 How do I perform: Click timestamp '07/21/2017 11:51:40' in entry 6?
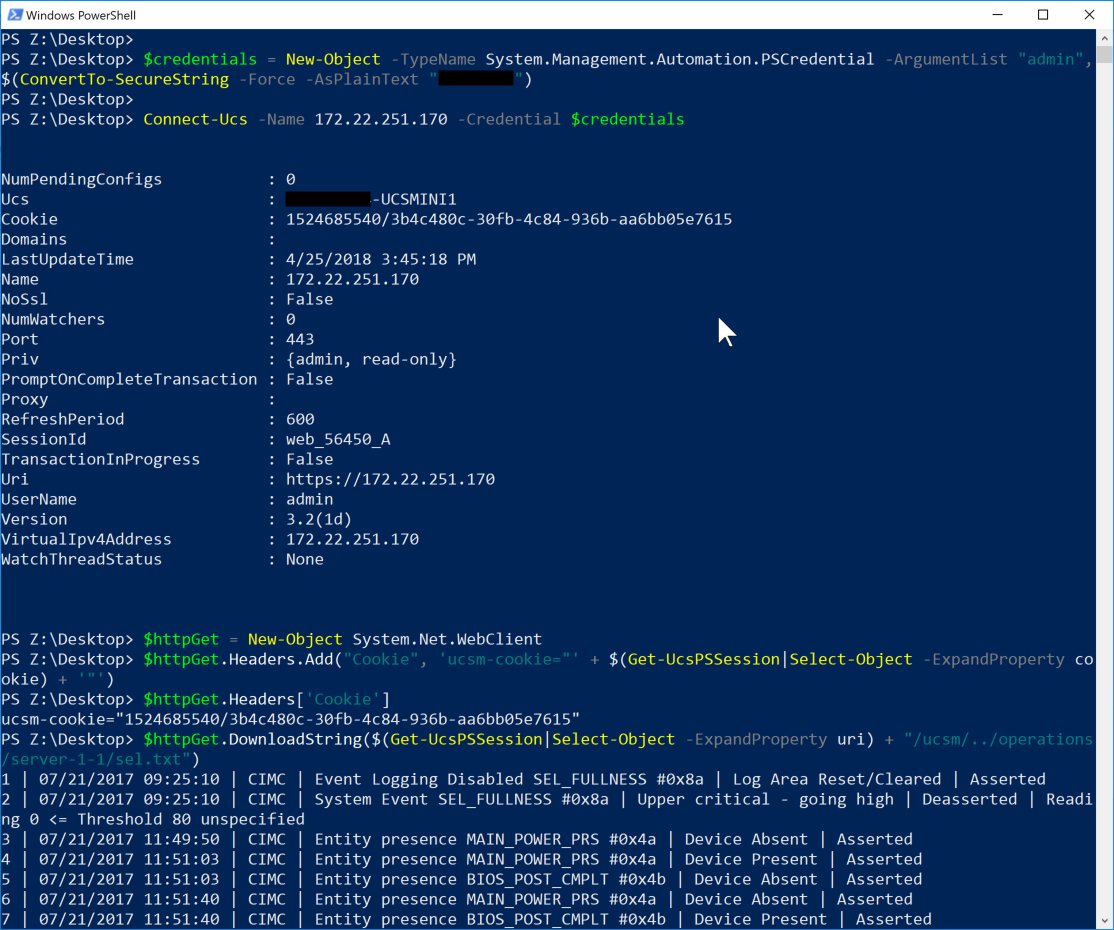[x=129, y=899]
